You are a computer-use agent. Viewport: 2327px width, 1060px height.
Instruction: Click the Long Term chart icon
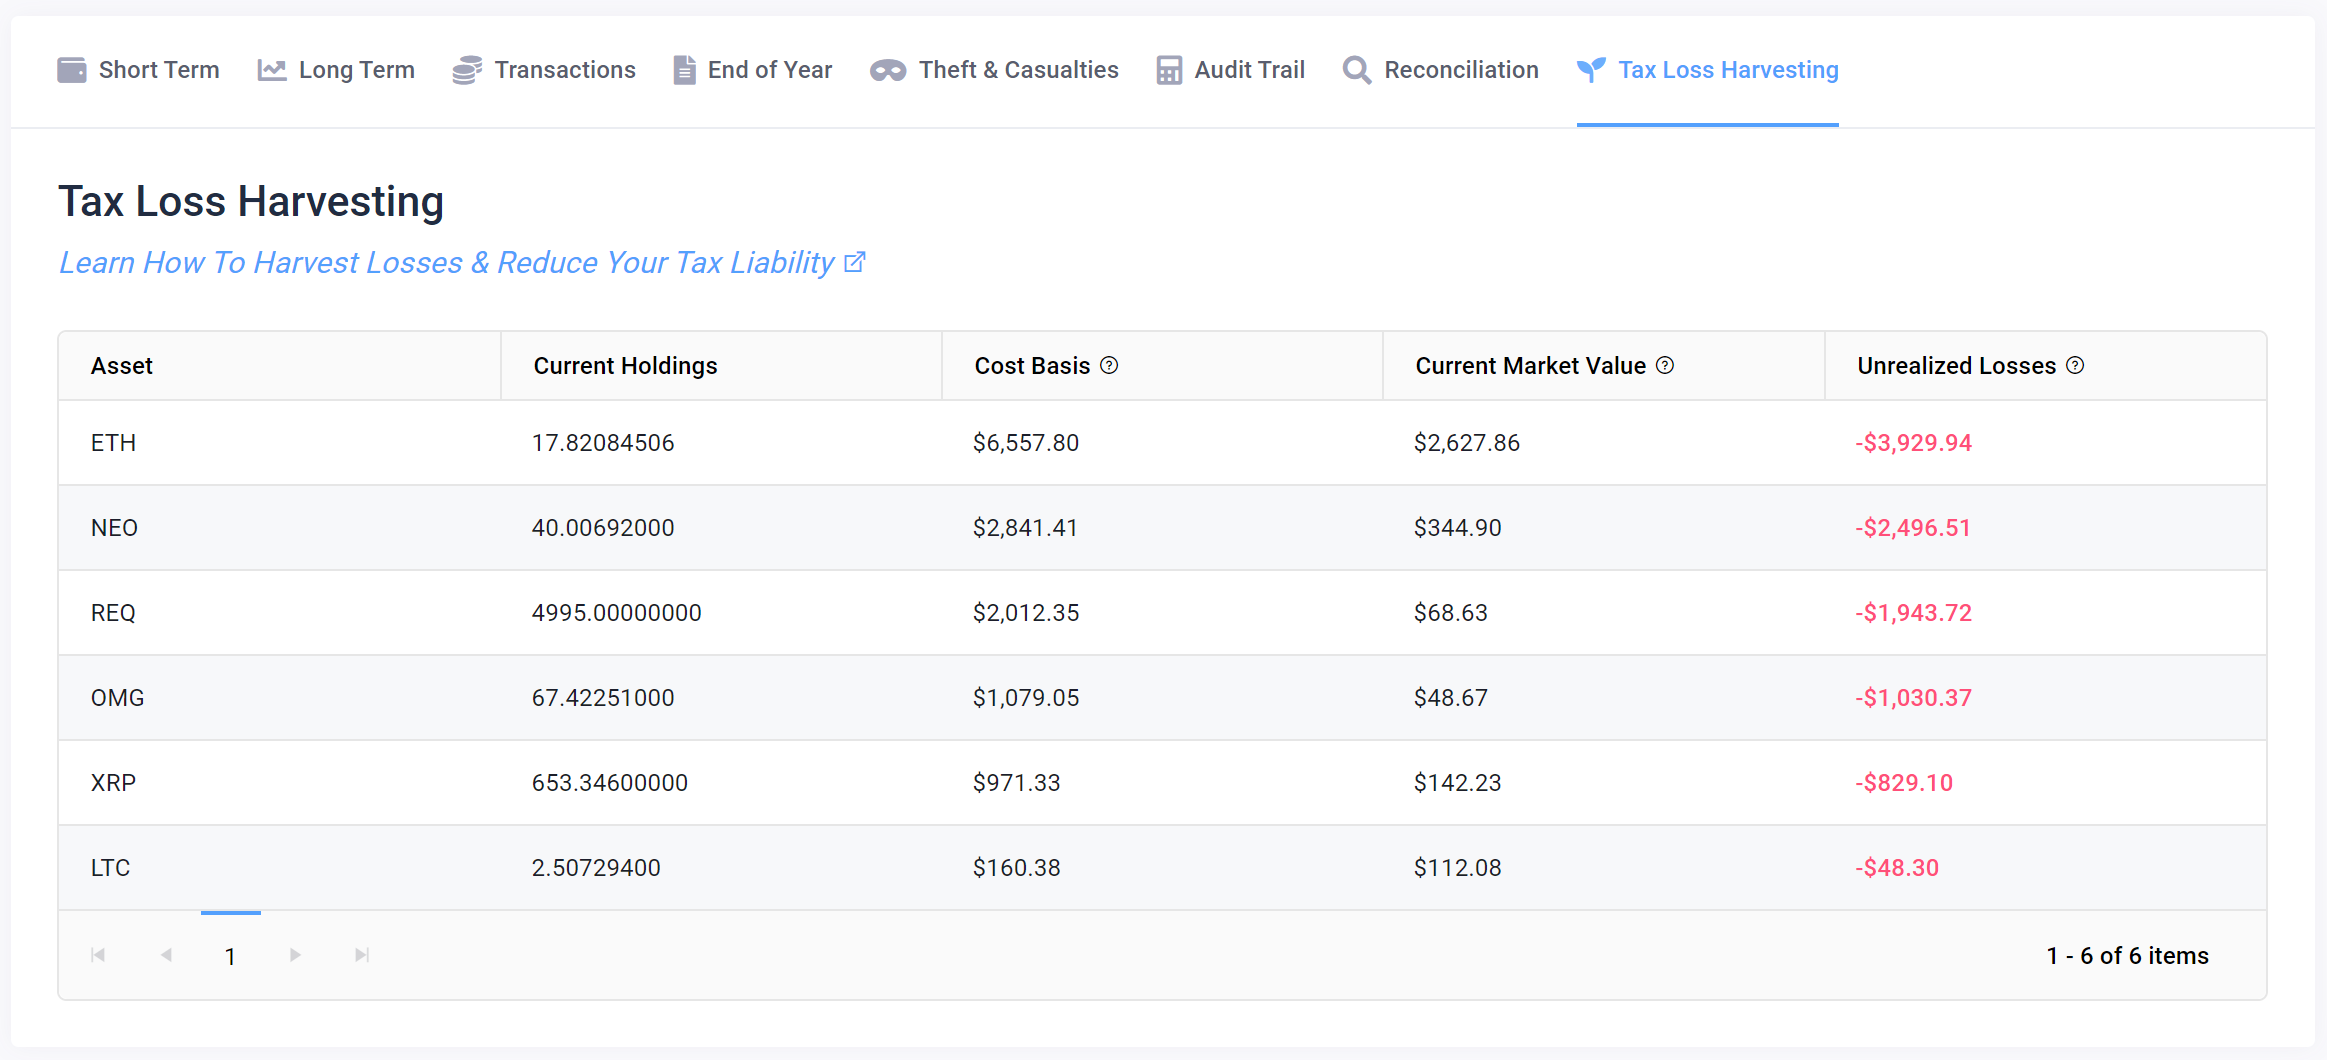pos(272,70)
